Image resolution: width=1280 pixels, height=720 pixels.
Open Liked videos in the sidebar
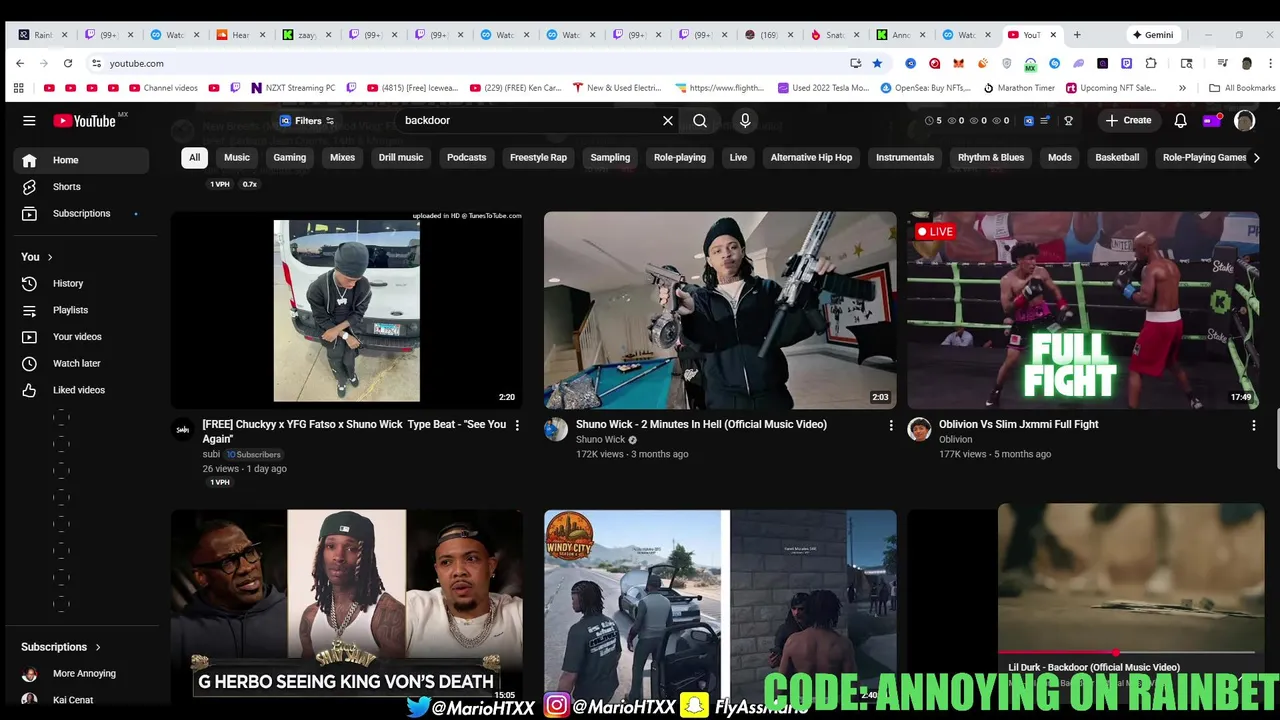pos(81,390)
